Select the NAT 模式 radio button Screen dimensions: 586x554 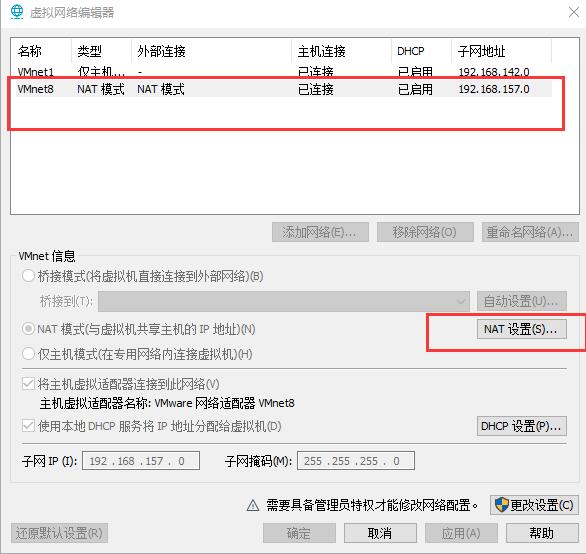[x=28, y=329]
